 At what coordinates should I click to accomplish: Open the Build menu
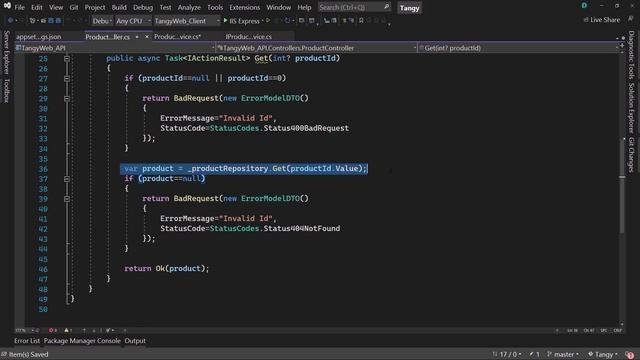(x=119, y=7)
